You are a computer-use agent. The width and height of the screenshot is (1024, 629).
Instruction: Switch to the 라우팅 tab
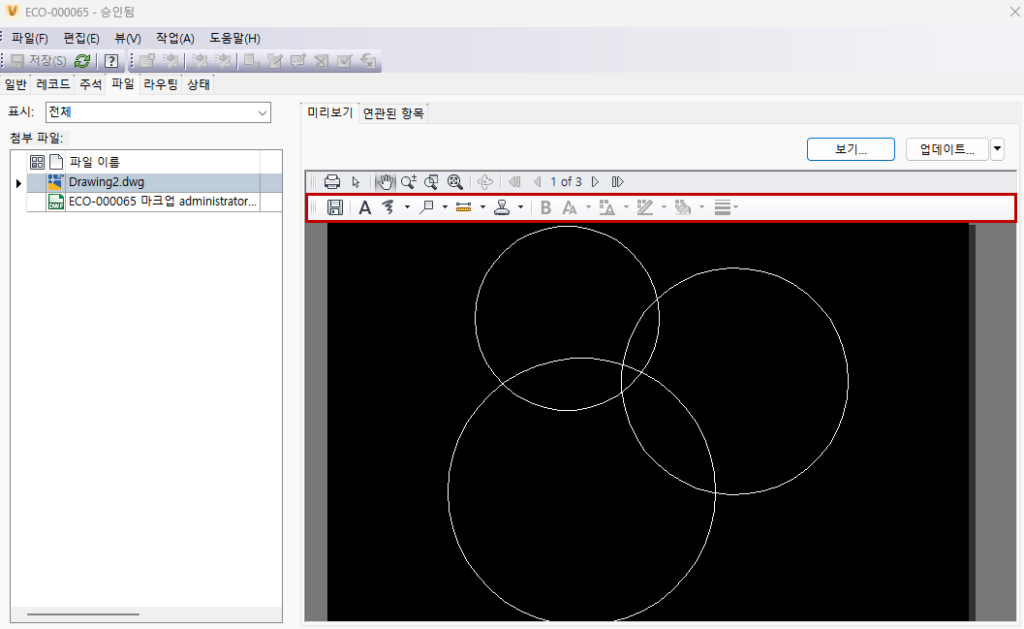point(161,84)
